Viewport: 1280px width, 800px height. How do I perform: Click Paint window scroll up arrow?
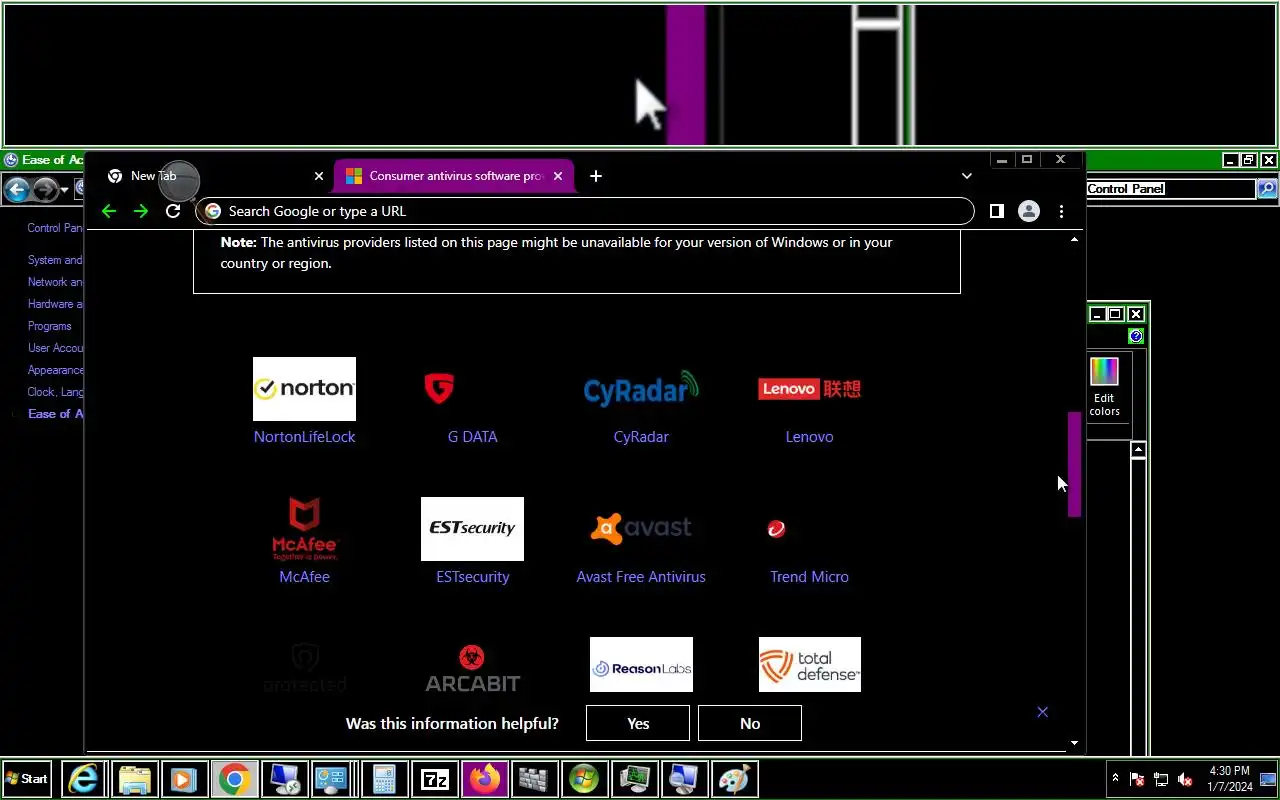coord(1138,450)
